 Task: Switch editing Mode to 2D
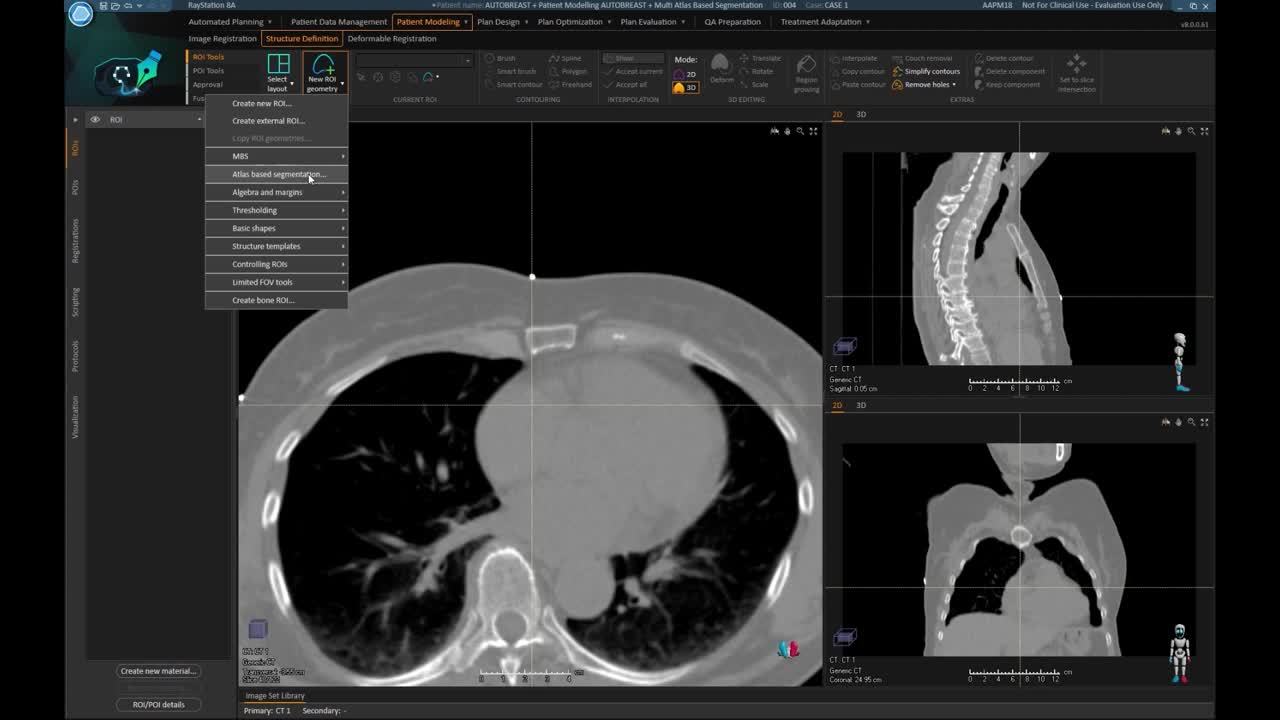click(x=688, y=72)
